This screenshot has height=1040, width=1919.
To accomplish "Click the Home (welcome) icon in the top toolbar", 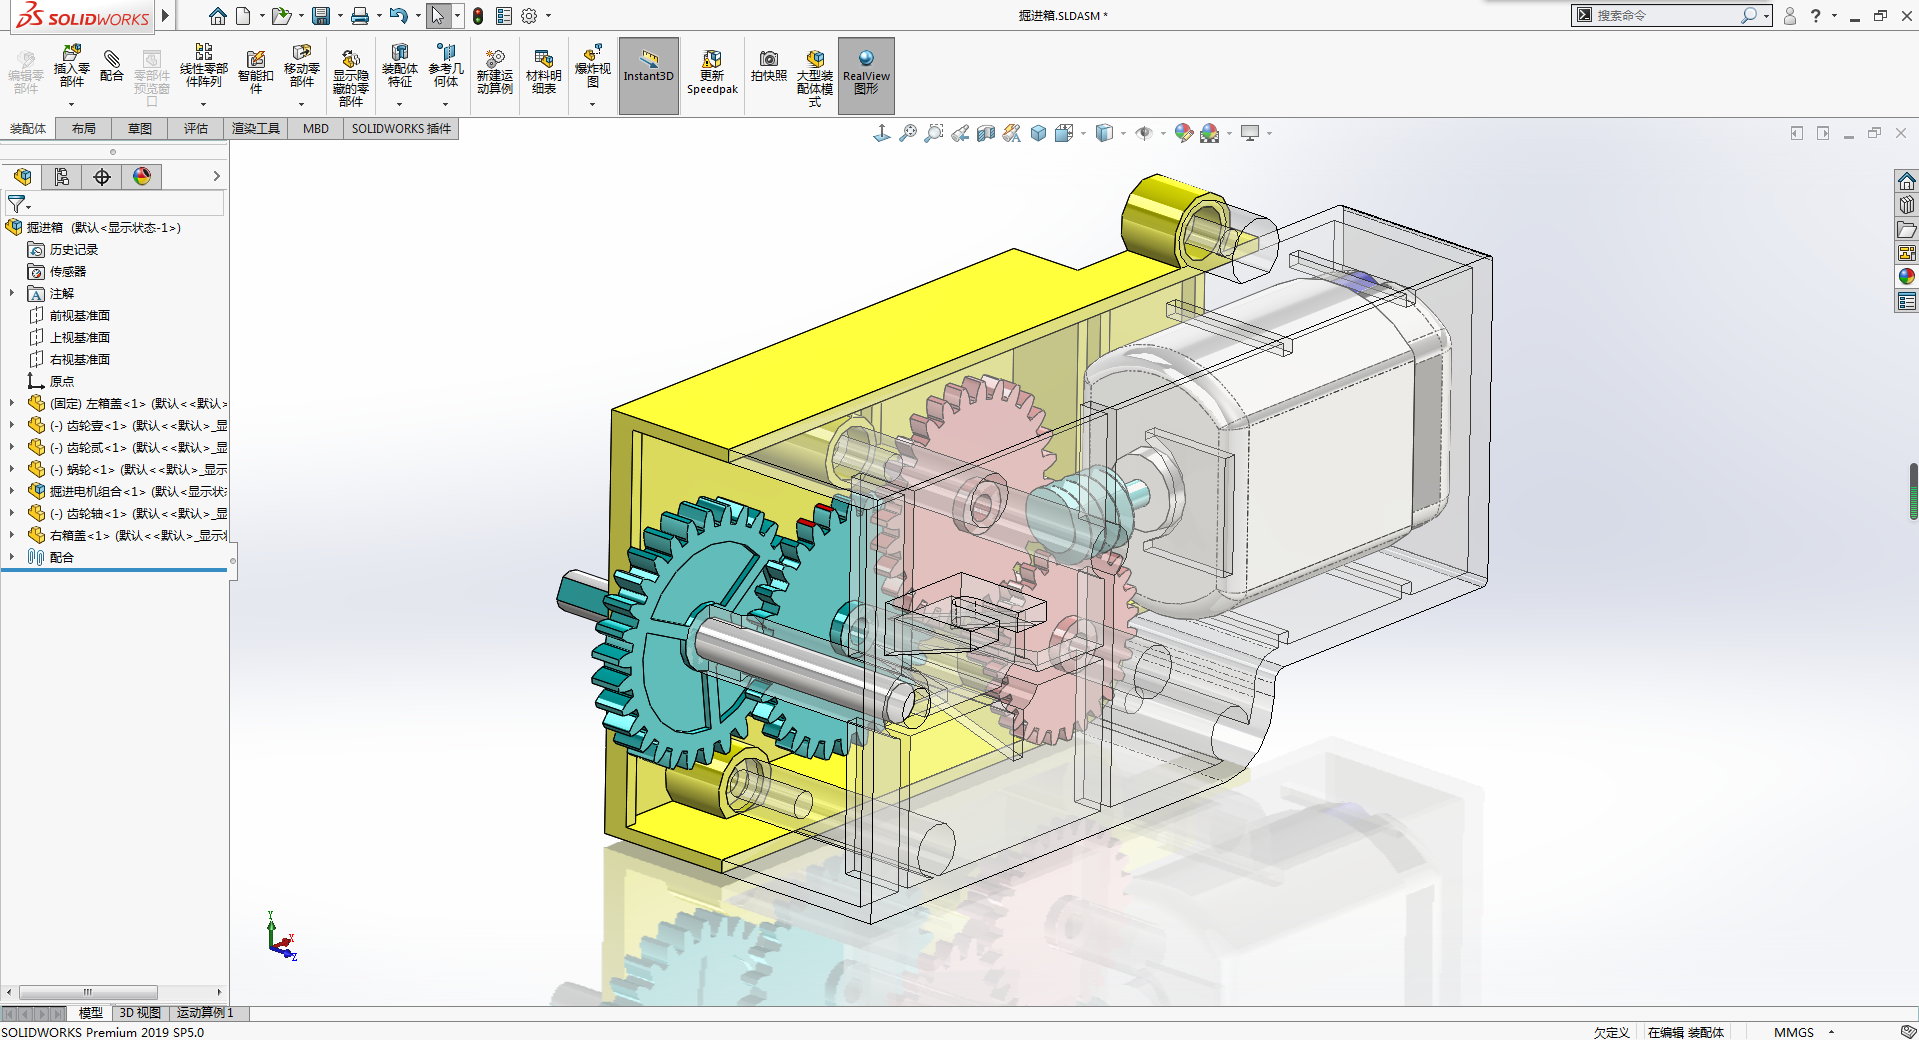I will point(217,16).
